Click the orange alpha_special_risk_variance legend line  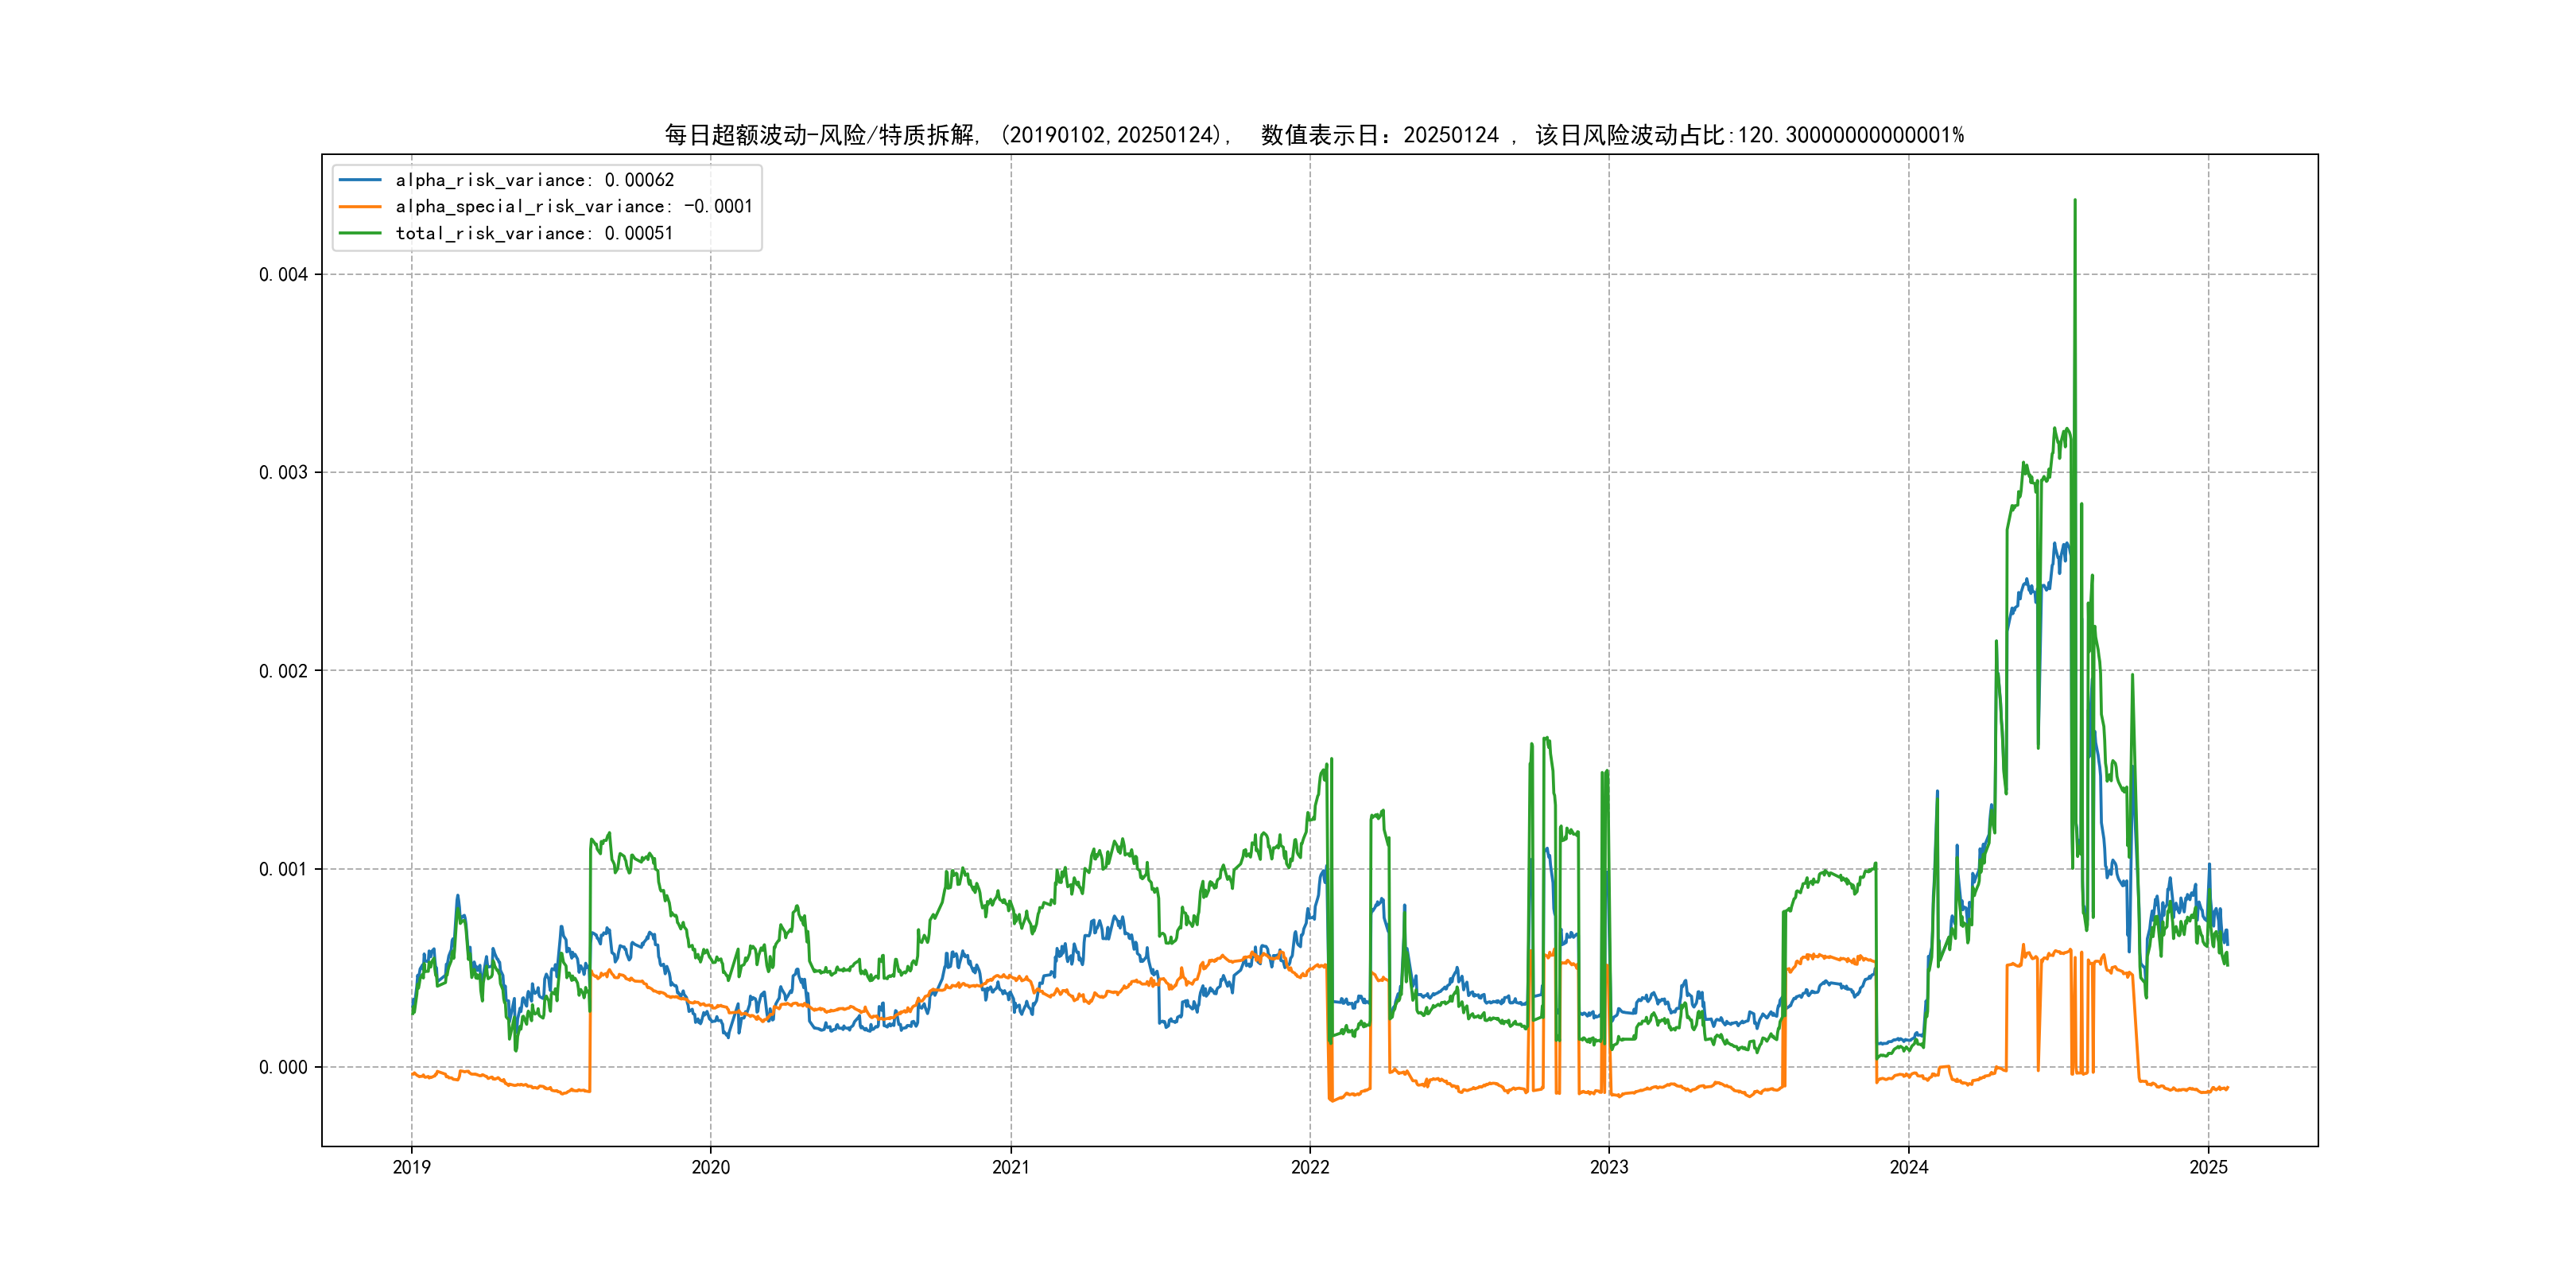[360, 207]
